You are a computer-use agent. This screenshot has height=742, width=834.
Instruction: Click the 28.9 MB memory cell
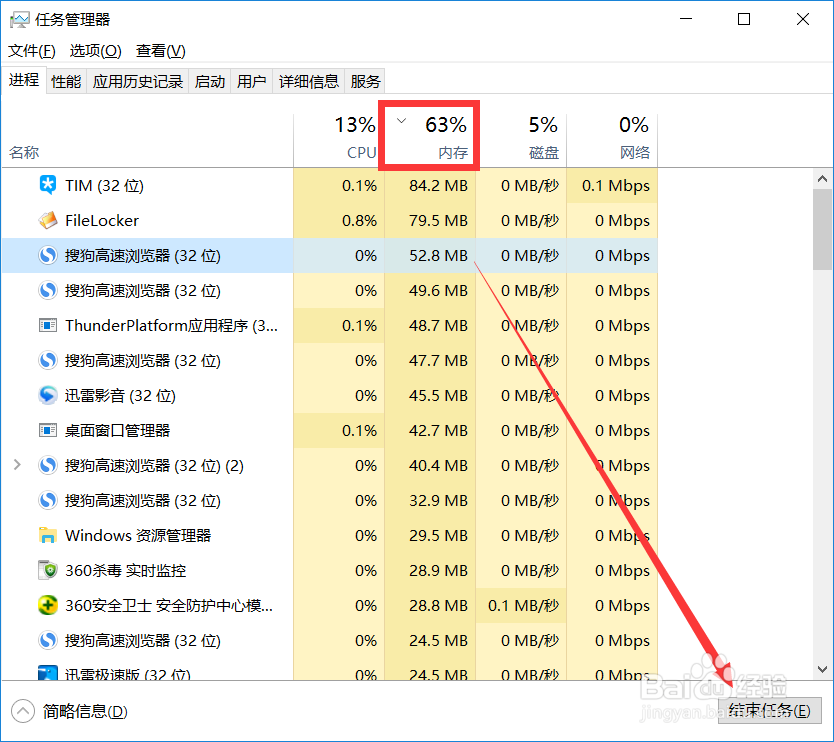[x=430, y=570]
